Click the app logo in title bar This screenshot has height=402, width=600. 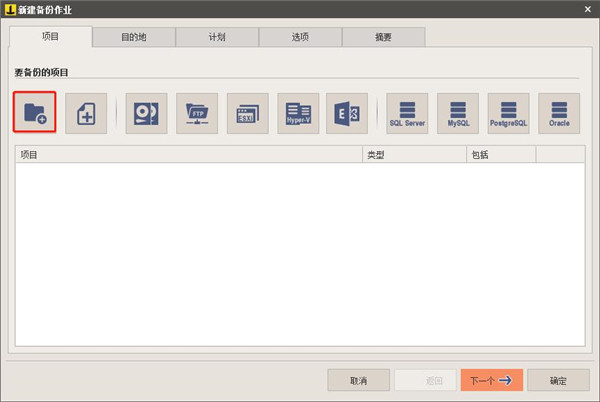pyautogui.click(x=10, y=9)
